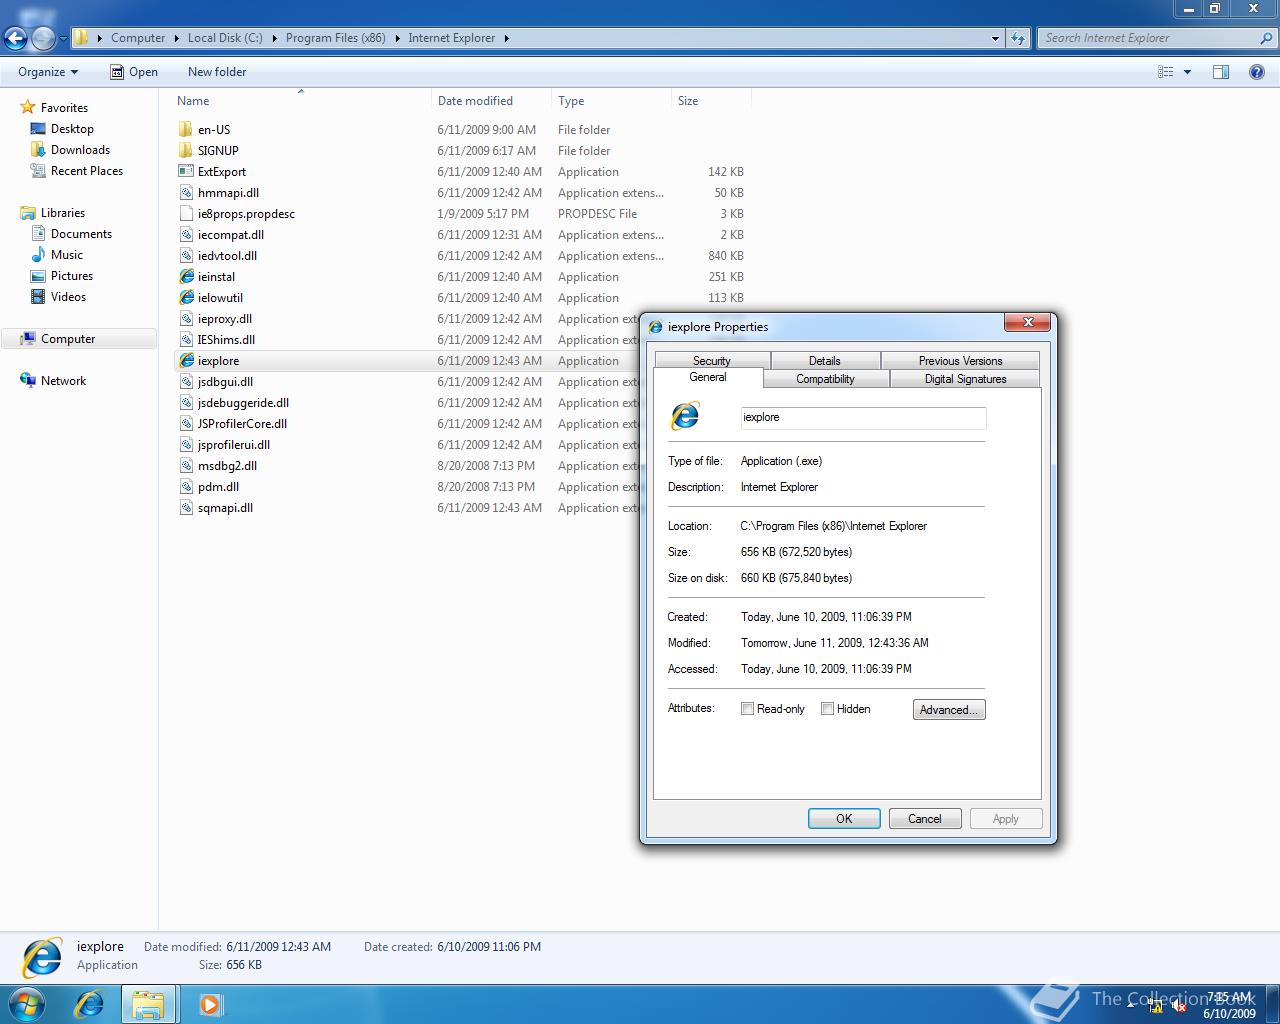Screen dimensions: 1280x1024
Task: Create a New folder from toolbar
Action: tap(217, 72)
